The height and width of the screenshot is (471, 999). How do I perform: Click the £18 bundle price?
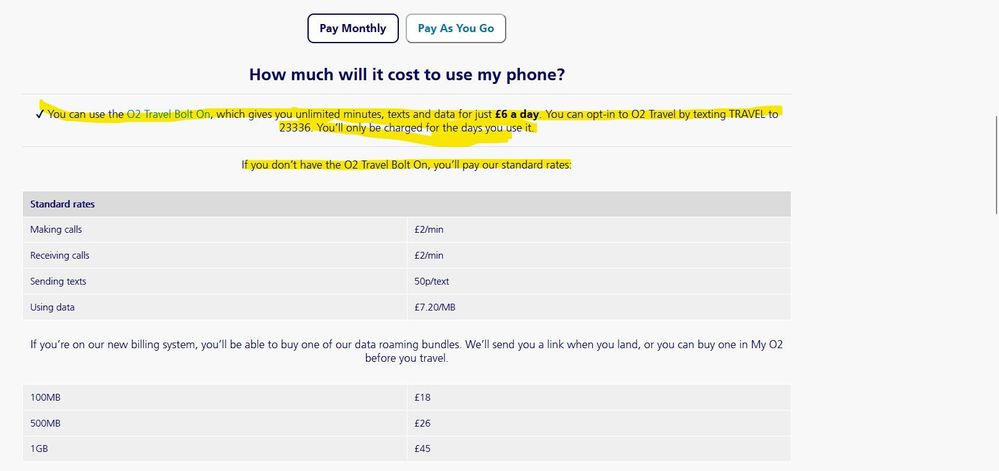coord(422,397)
